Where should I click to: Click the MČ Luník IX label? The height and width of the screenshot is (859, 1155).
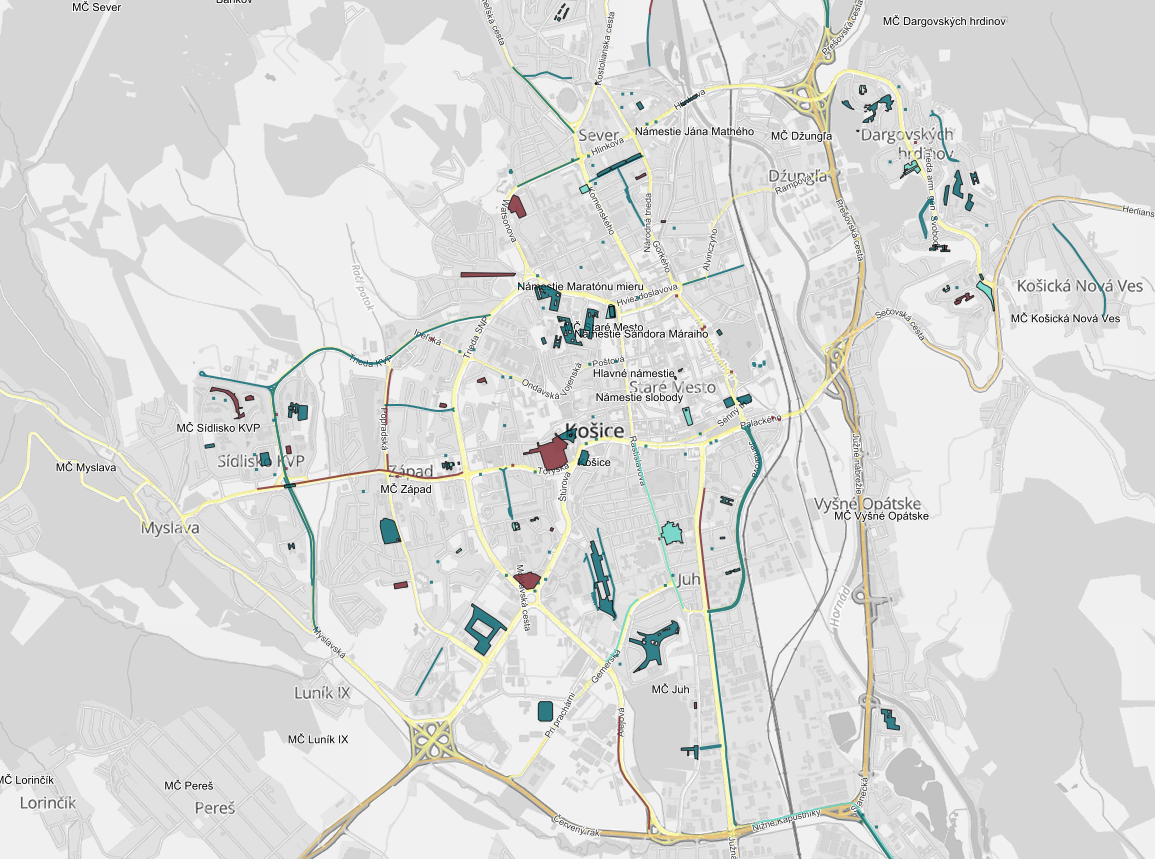[x=317, y=739]
